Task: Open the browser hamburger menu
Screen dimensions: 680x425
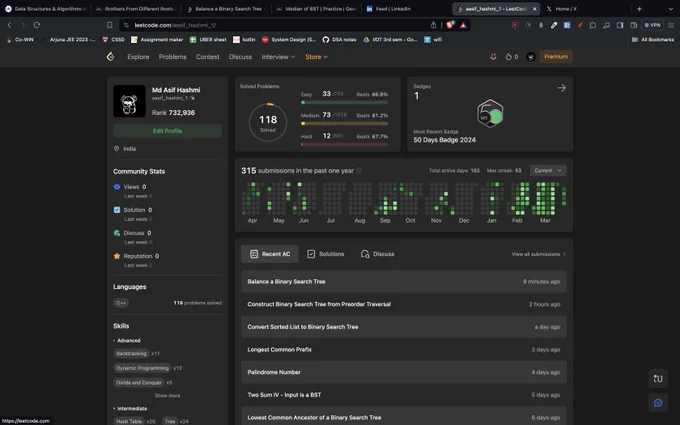Action: pos(671,25)
